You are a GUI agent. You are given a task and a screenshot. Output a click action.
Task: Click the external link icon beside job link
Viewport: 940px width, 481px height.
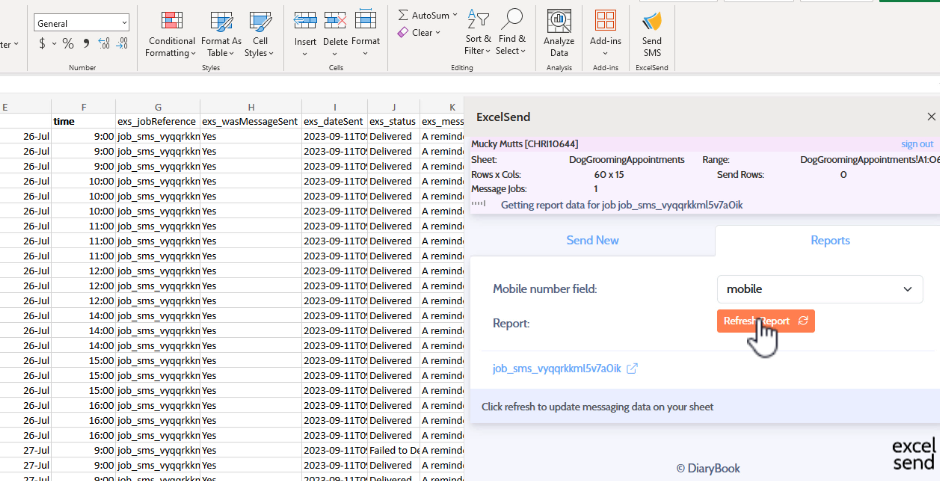(x=632, y=368)
